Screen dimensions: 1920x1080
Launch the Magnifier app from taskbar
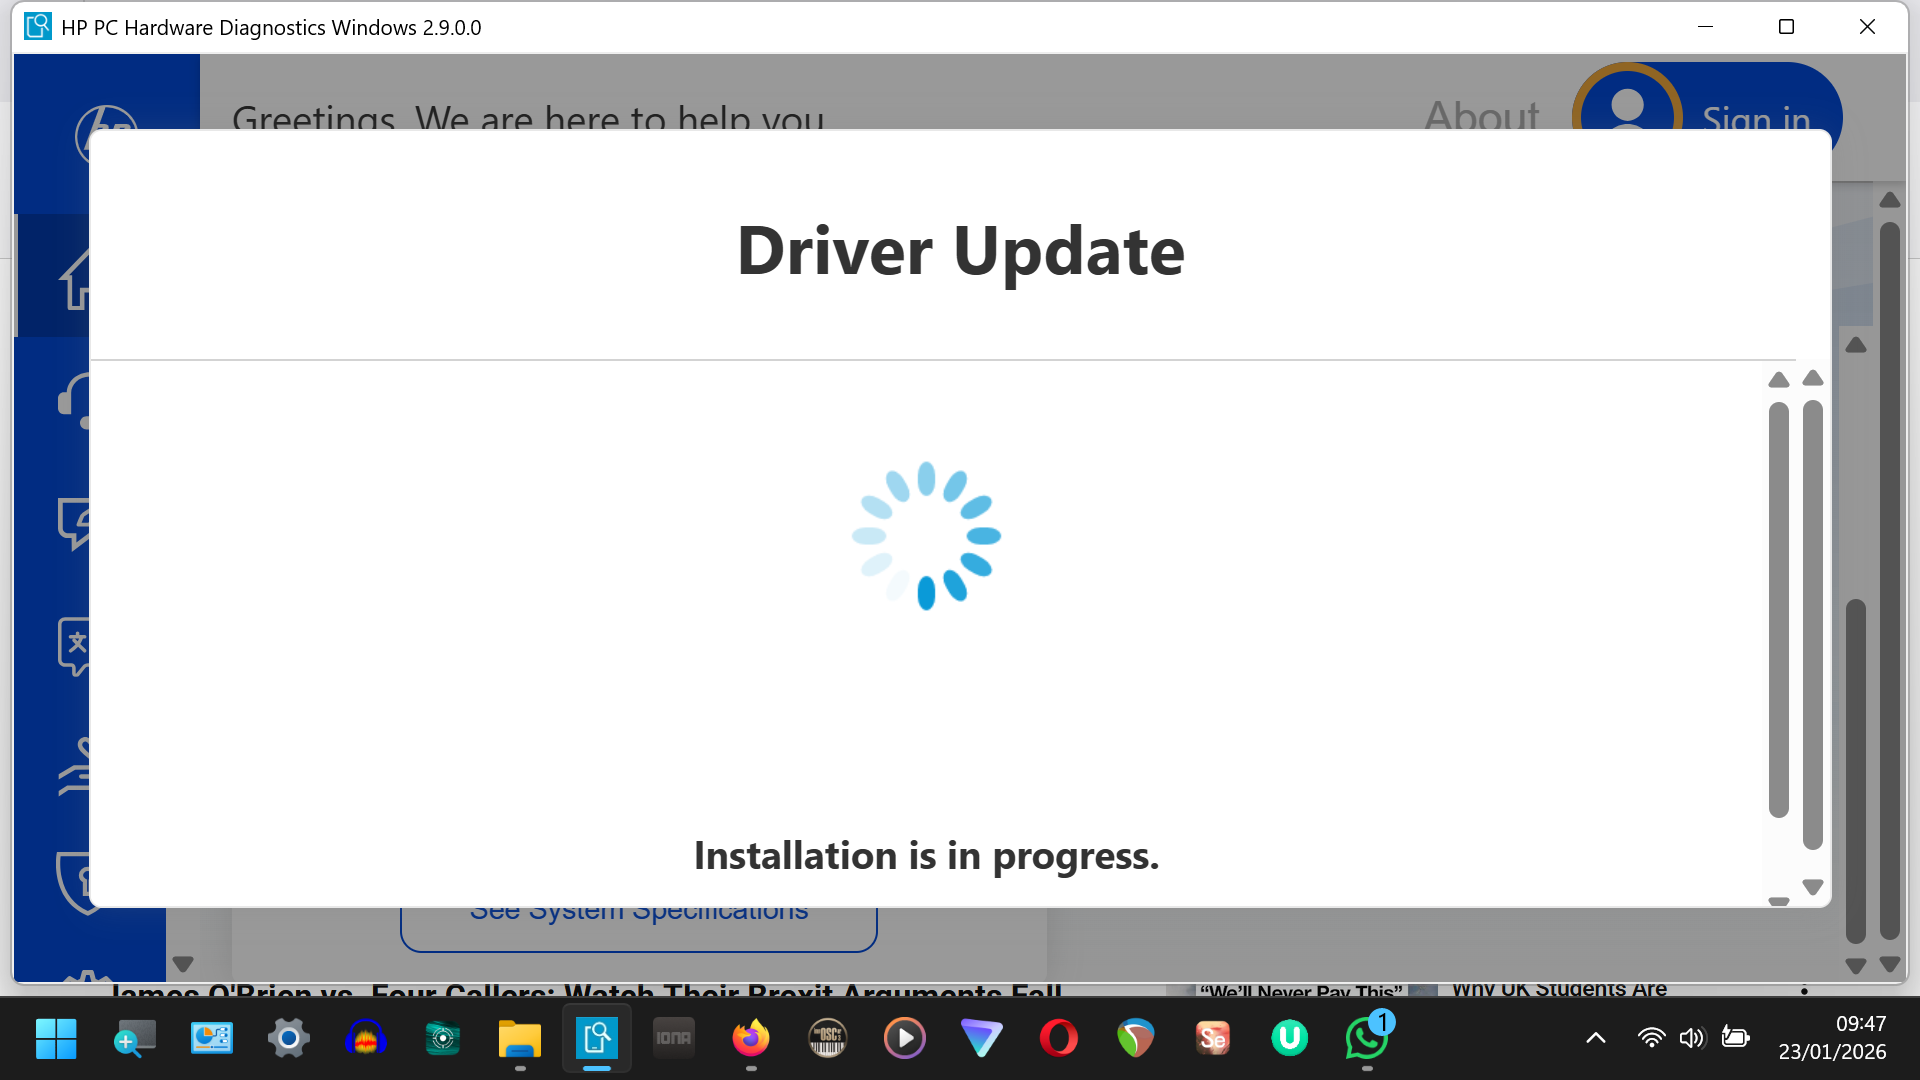coord(134,1039)
